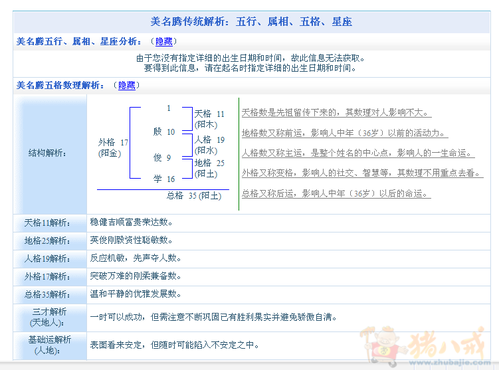Click the line 要得到此信息，请在起名时指定
499x370 pixels.
click(250, 68)
